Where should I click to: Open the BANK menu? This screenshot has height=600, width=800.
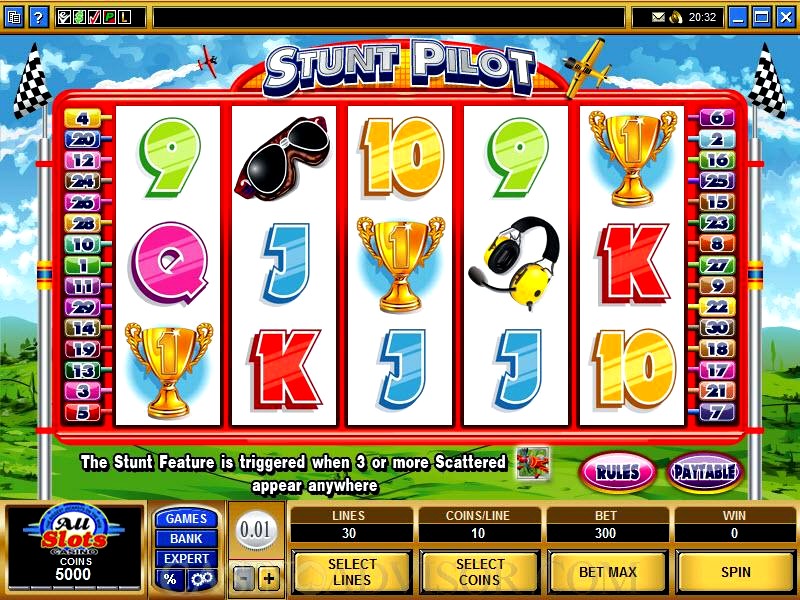coord(186,539)
